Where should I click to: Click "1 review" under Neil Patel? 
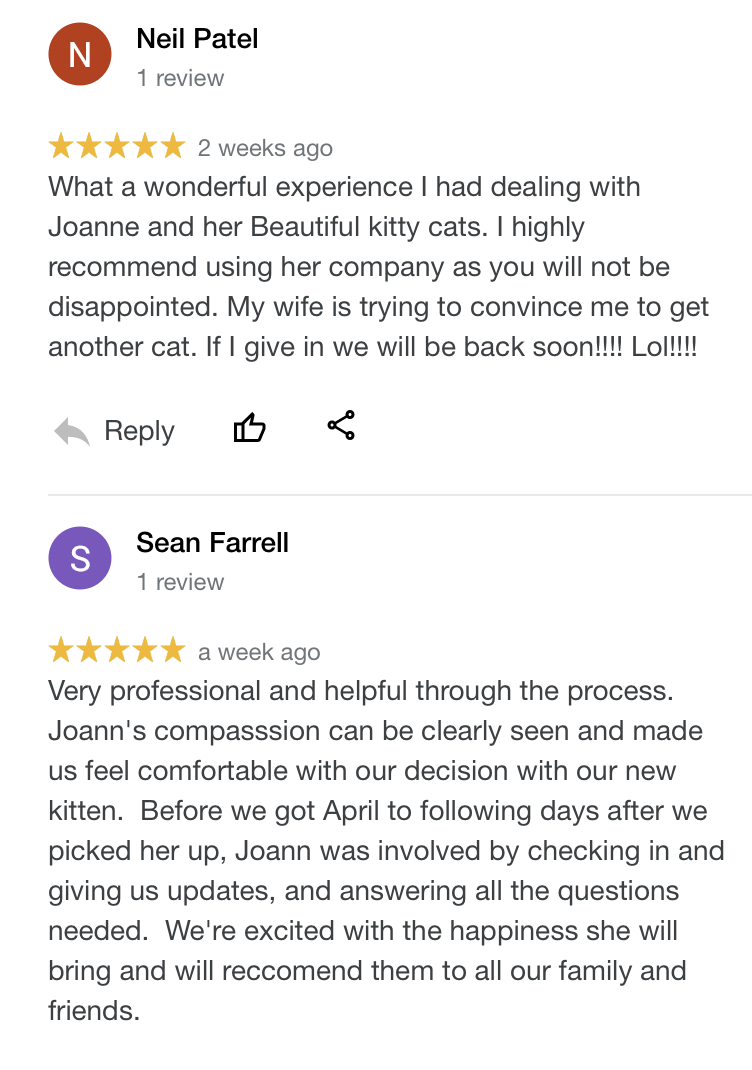point(180,78)
